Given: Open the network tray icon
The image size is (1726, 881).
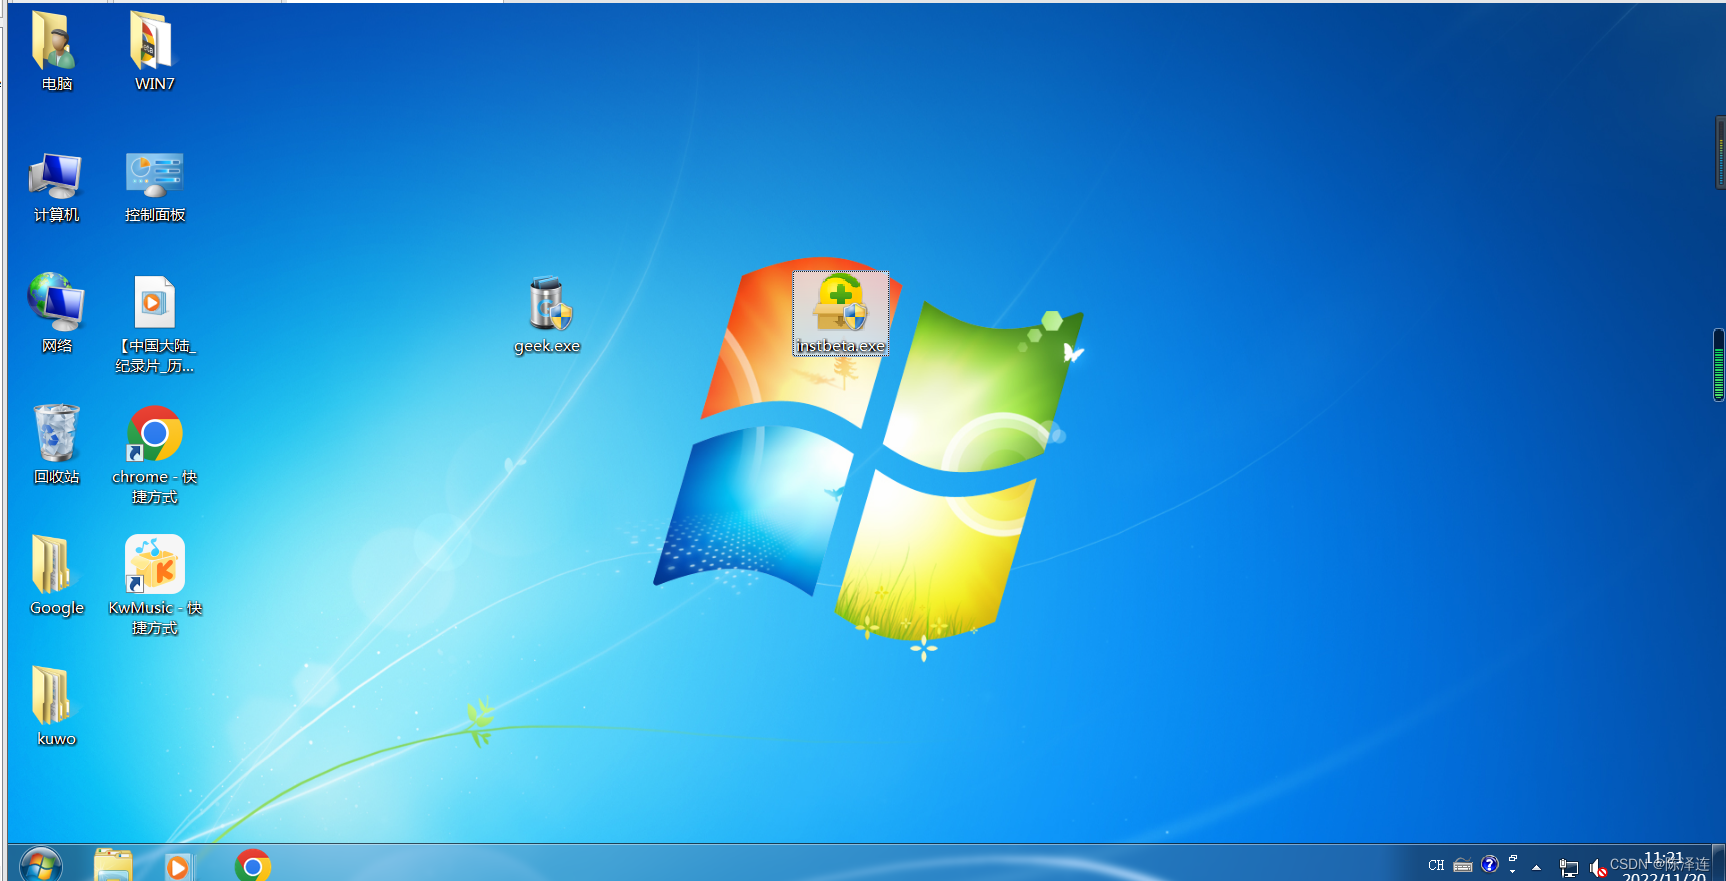Looking at the screenshot, I should pos(1568,868).
